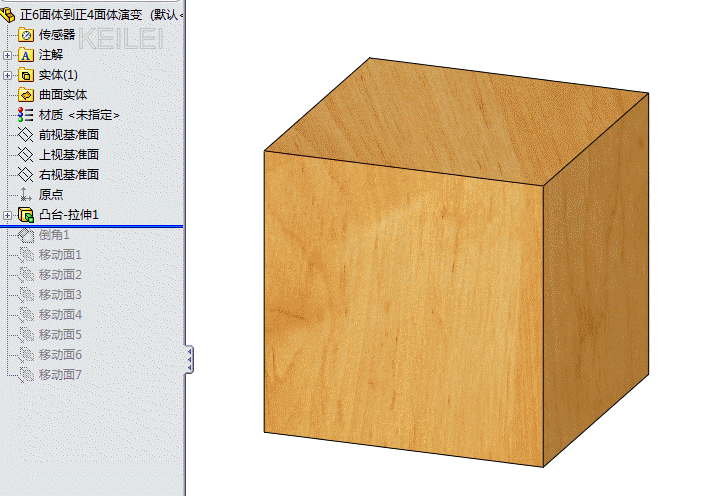
Task: Click the front face of the wooden cube
Action: (404, 308)
